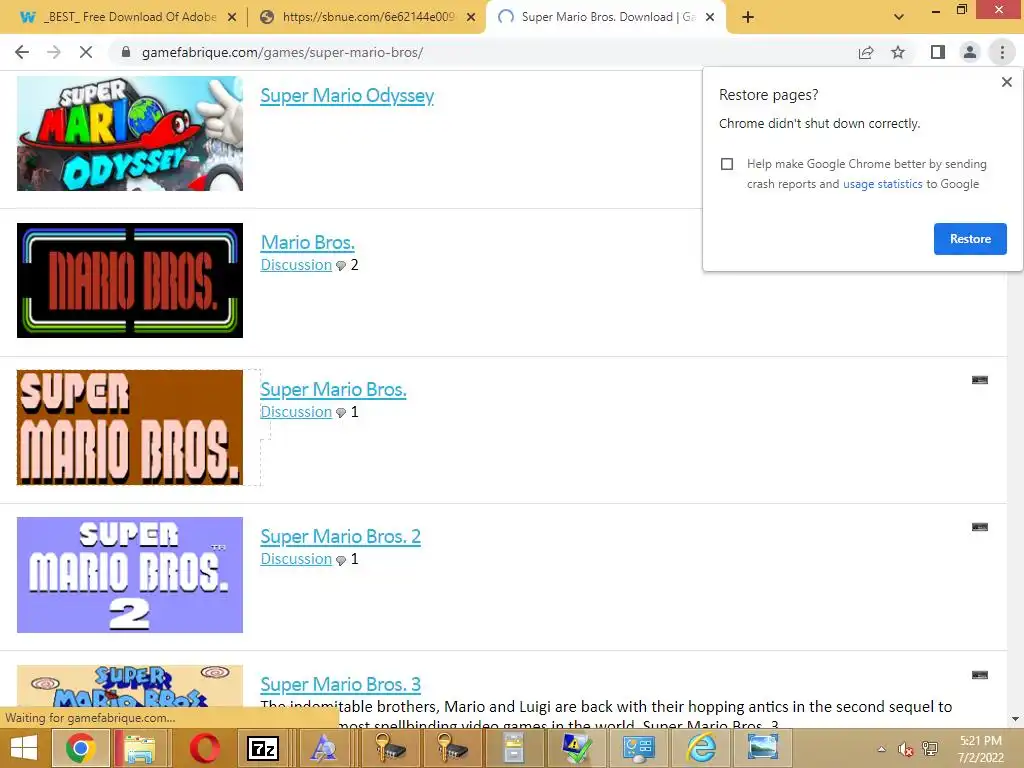Open the usage statistics link
This screenshot has width=1024, height=768.
(x=882, y=184)
